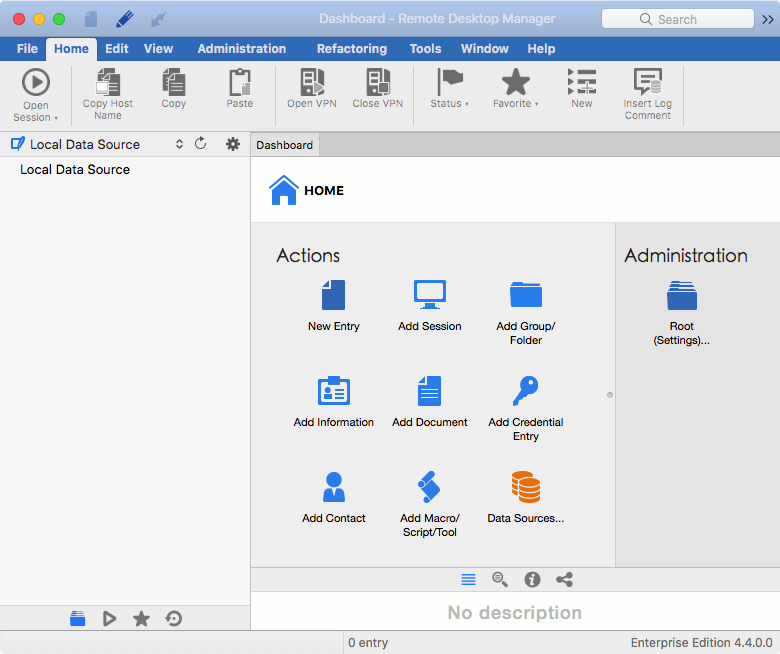Open the Edit ribbon tab
The image size is (780, 654).
tap(116, 49)
